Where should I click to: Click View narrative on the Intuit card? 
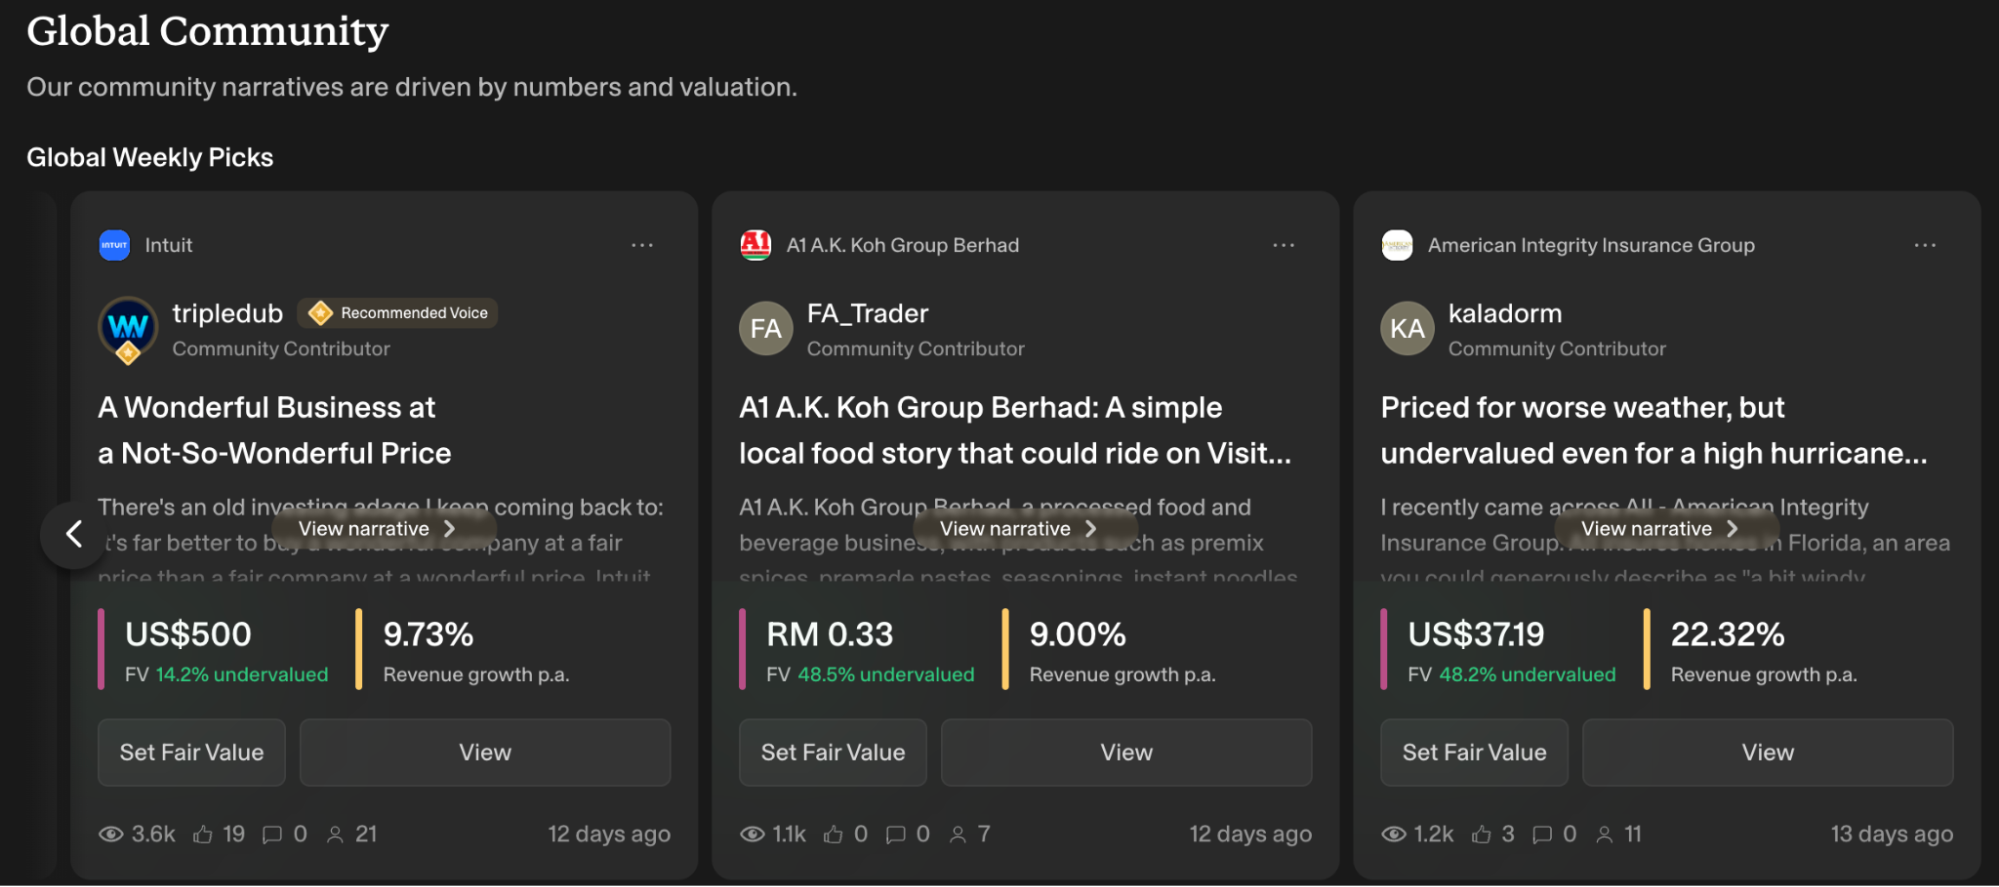click(x=376, y=529)
